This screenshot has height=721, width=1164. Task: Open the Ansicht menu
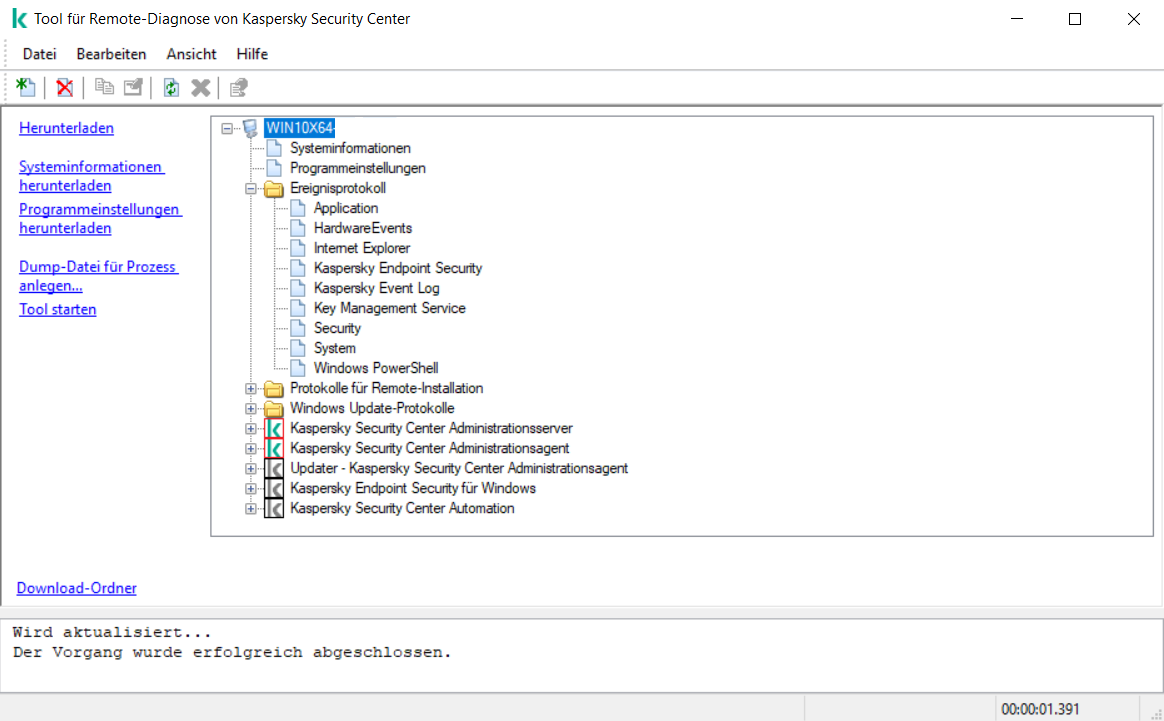click(x=192, y=53)
